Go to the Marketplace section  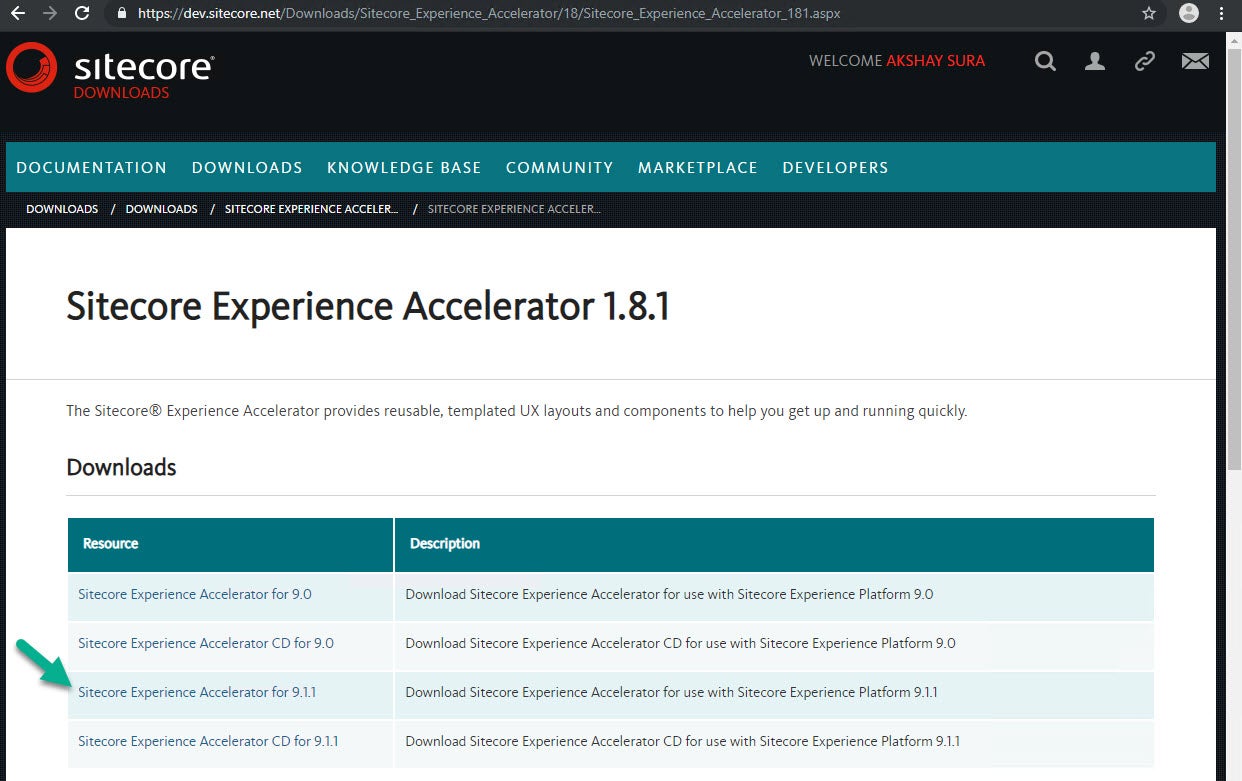click(697, 168)
